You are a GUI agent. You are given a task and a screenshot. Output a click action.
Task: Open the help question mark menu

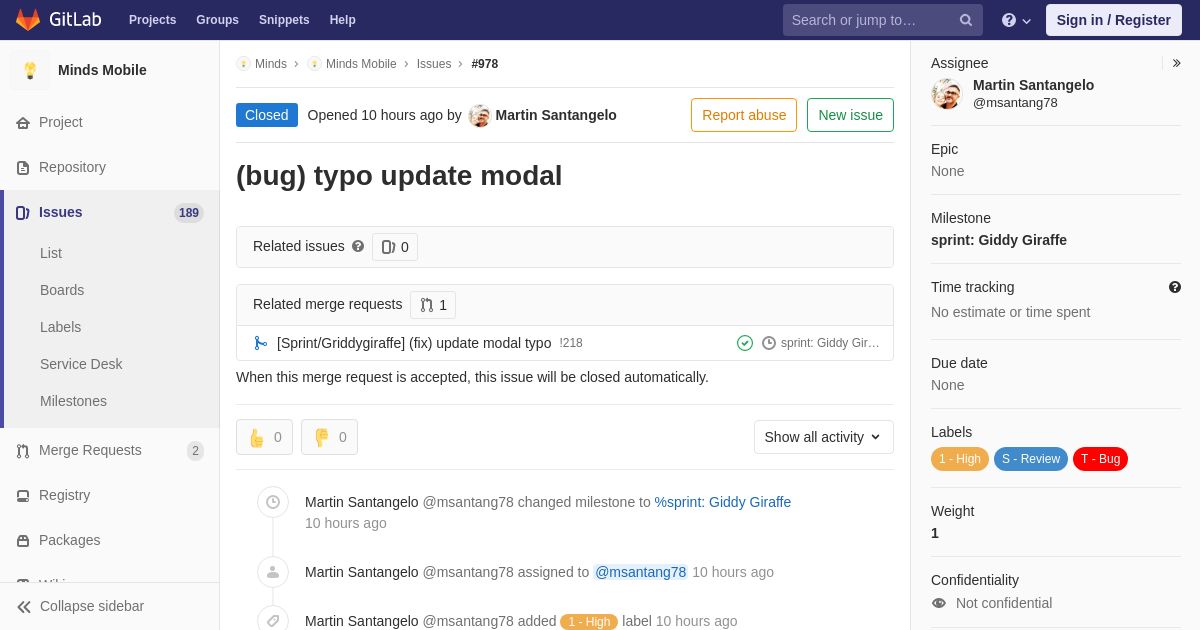pyautogui.click(x=1016, y=20)
